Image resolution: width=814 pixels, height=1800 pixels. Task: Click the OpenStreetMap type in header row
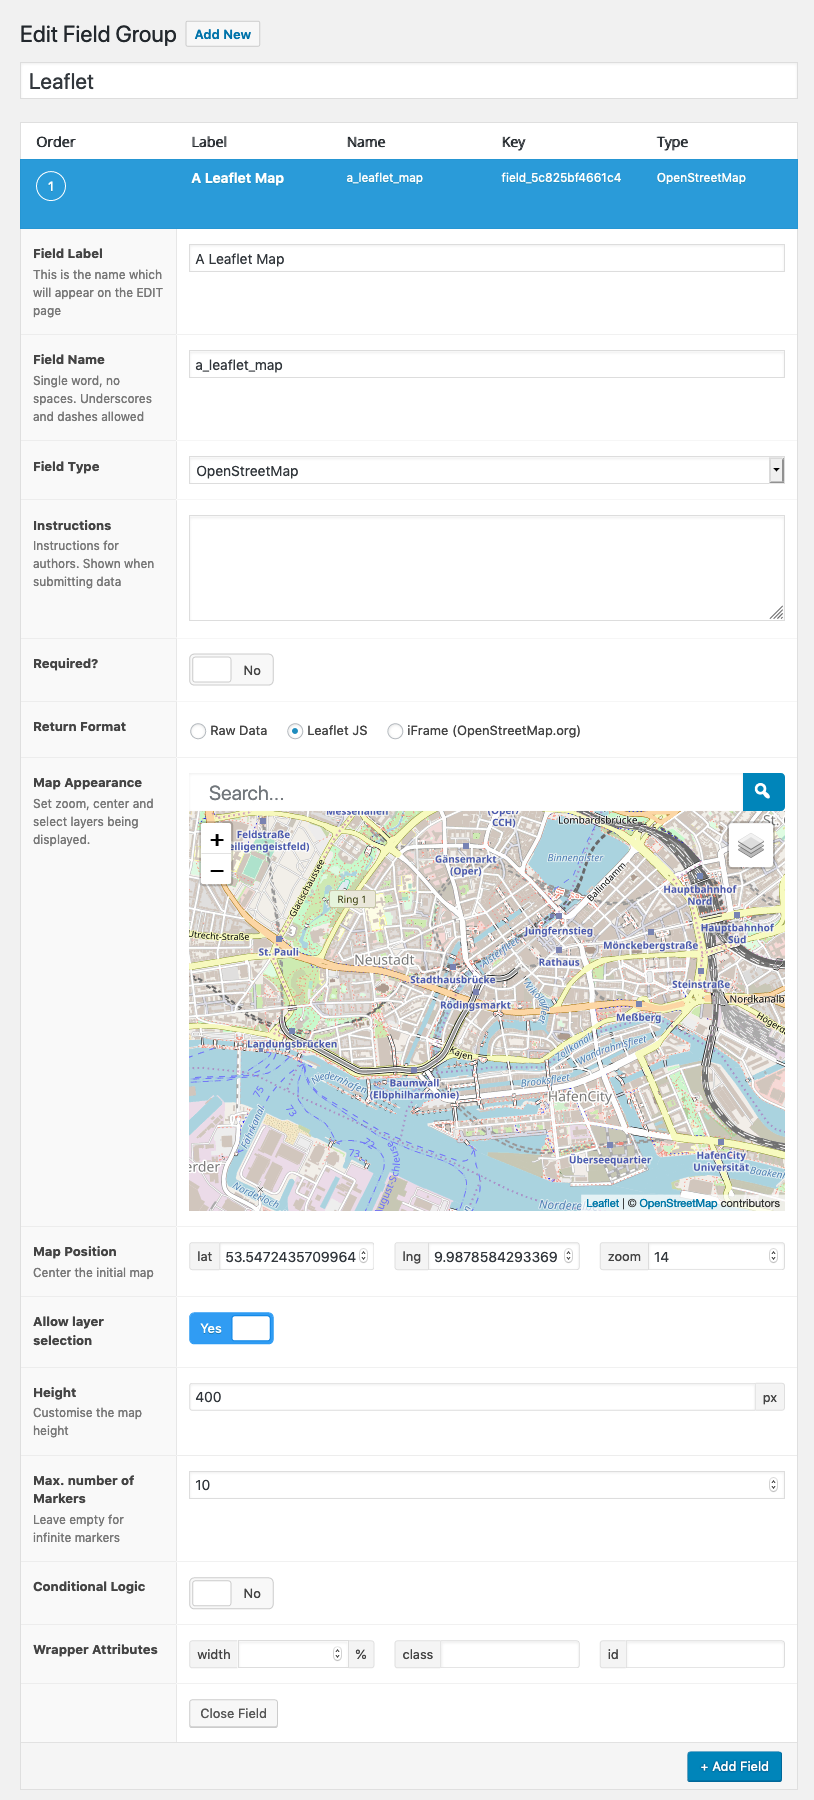[x=701, y=178]
